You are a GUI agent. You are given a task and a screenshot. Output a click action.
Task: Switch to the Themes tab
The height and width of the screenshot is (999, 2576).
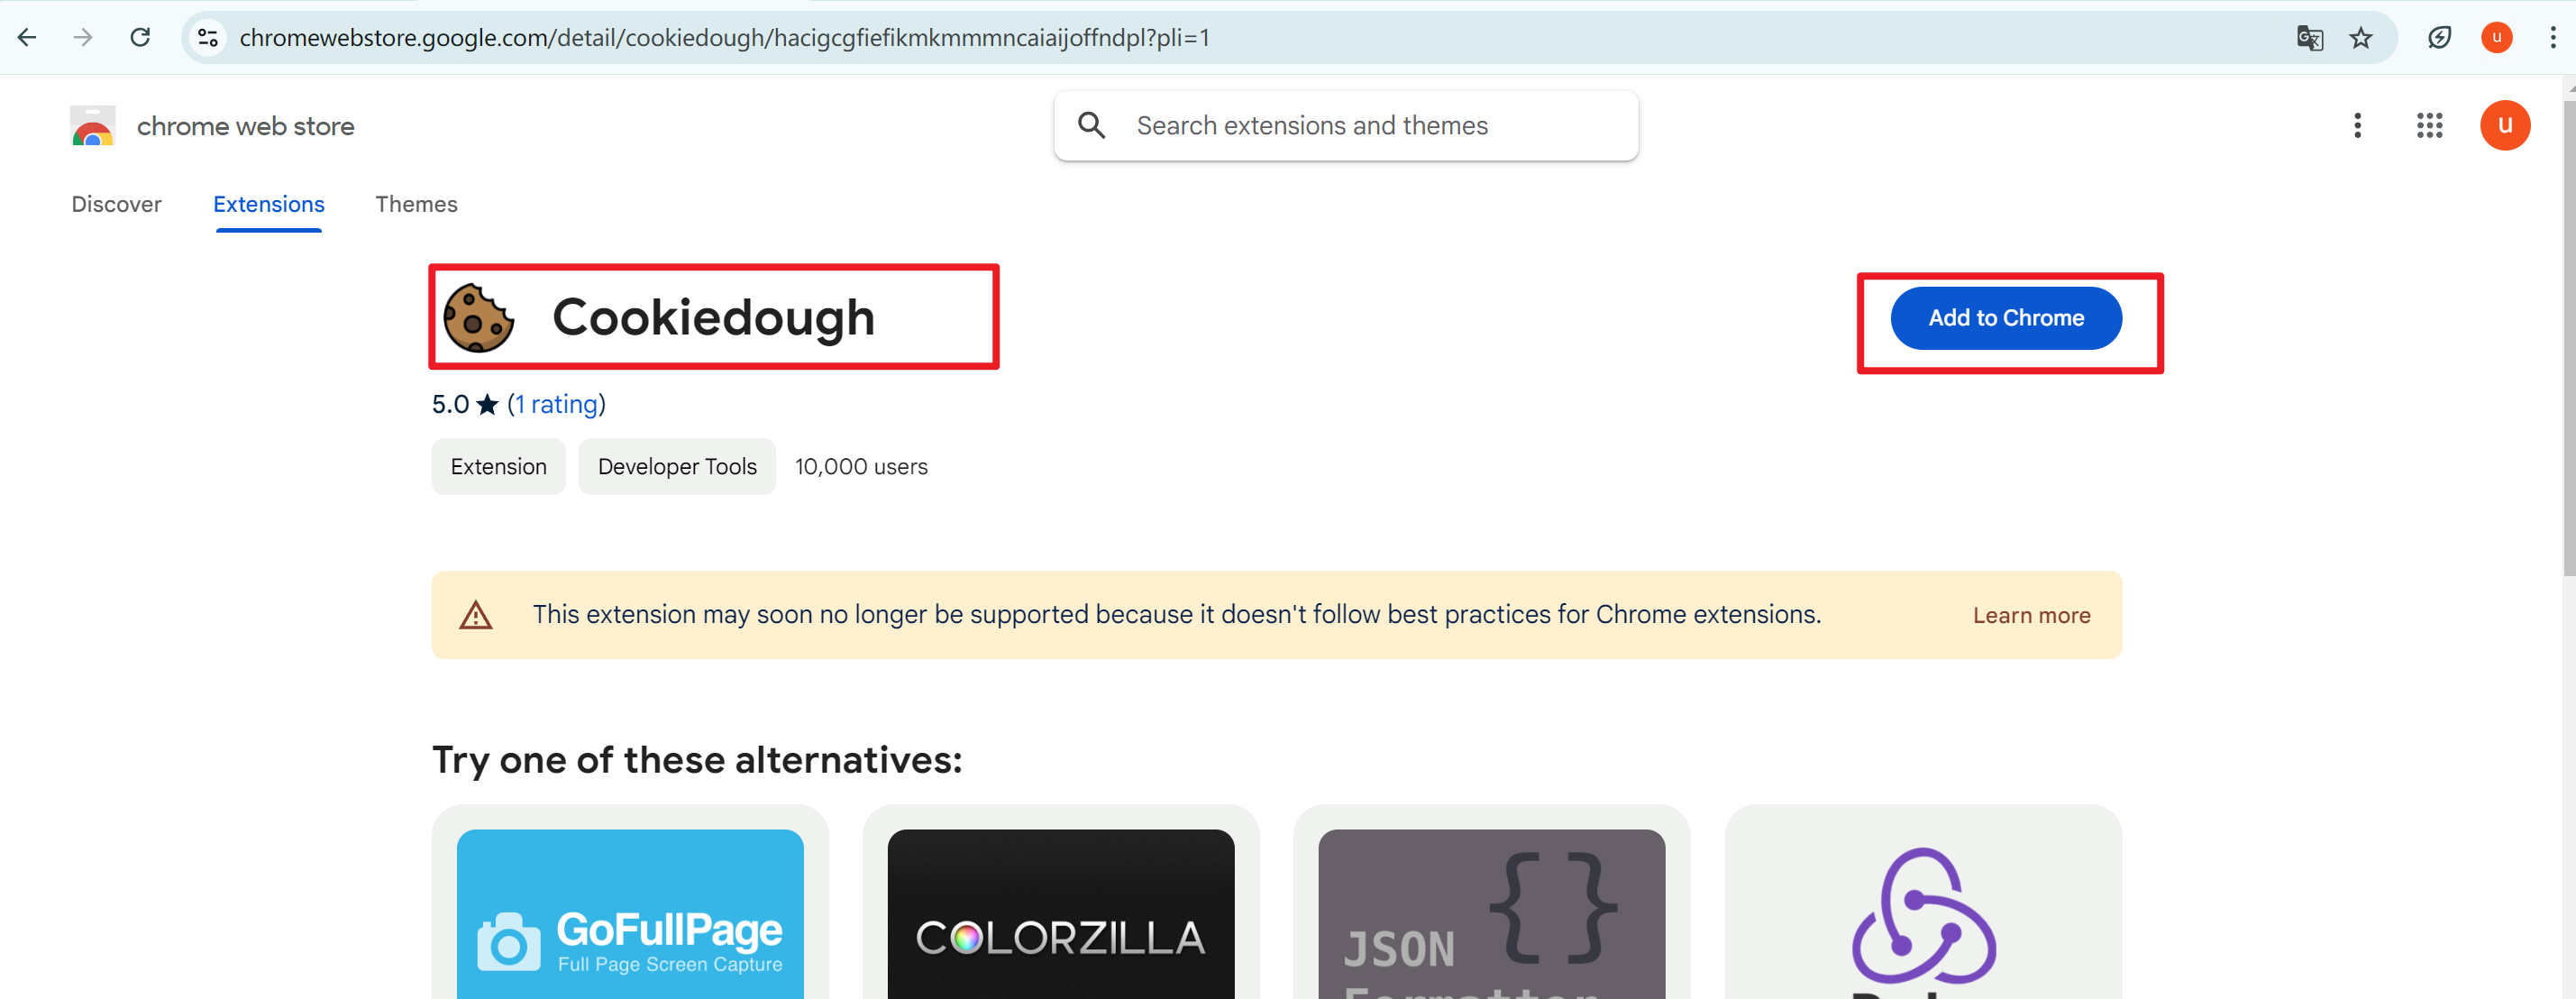pos(416,204)
